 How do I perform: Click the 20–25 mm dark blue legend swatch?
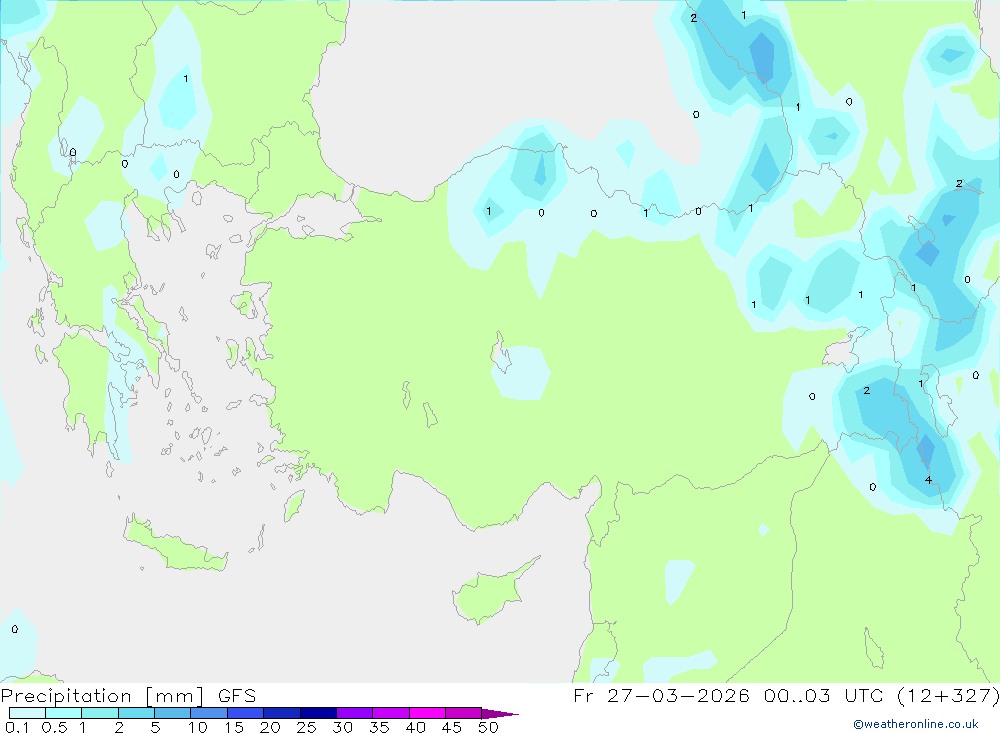pyautogui.click(x=282, y=713)
